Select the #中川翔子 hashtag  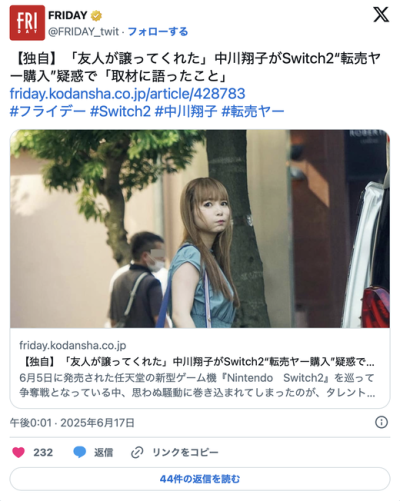click(x=186, y=111)
